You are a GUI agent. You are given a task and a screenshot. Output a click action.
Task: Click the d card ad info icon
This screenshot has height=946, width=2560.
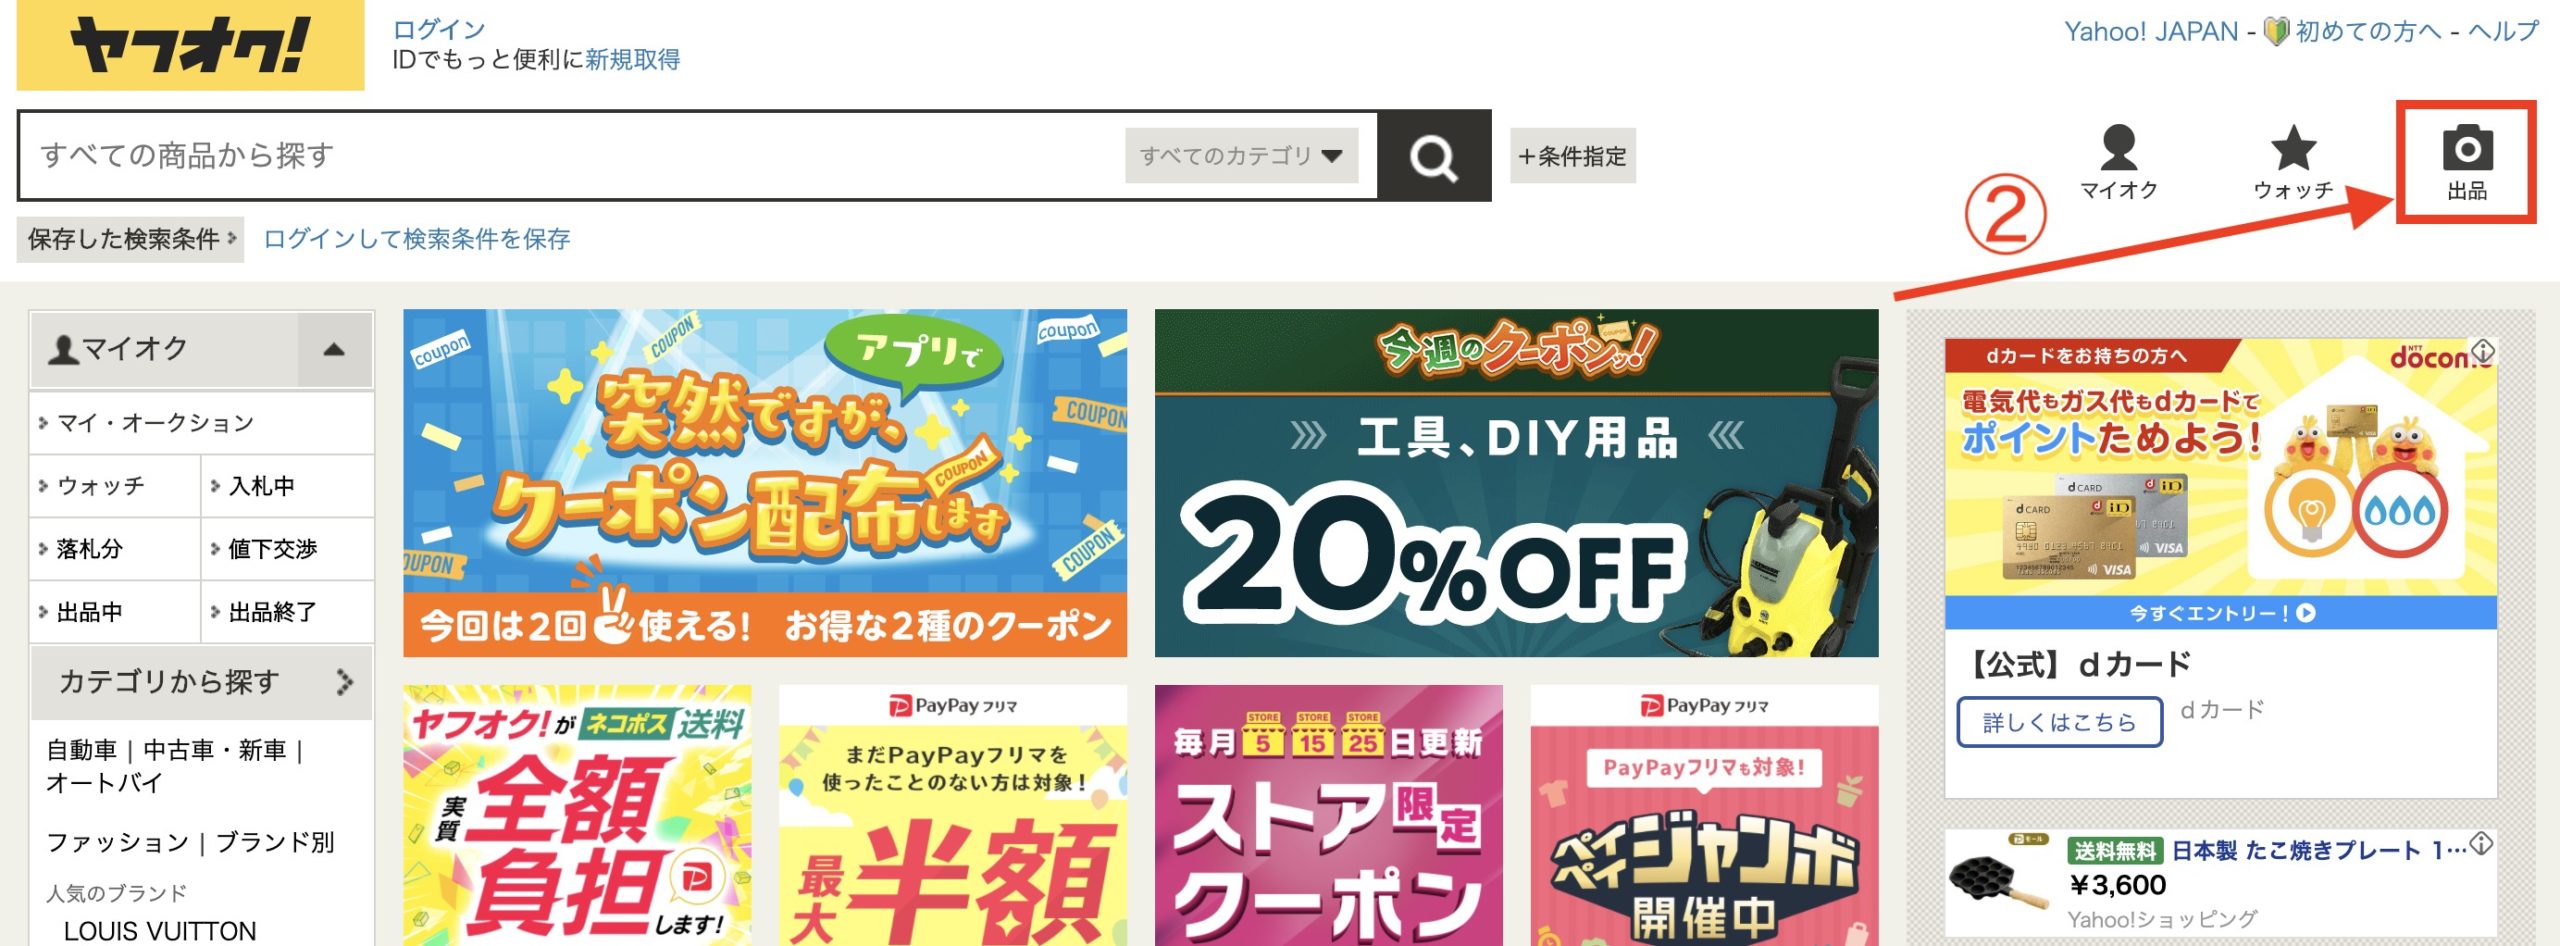(2483, 351)
